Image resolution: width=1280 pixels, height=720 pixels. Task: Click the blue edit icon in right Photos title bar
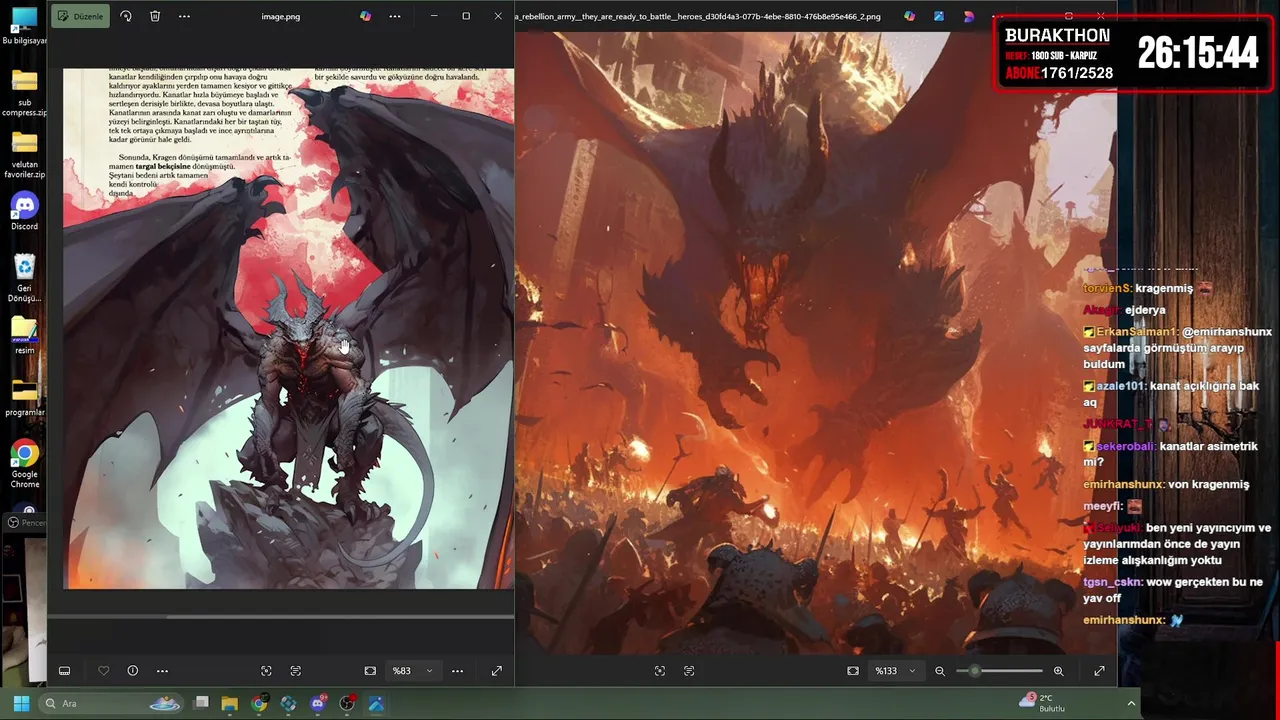pos(939,16)
